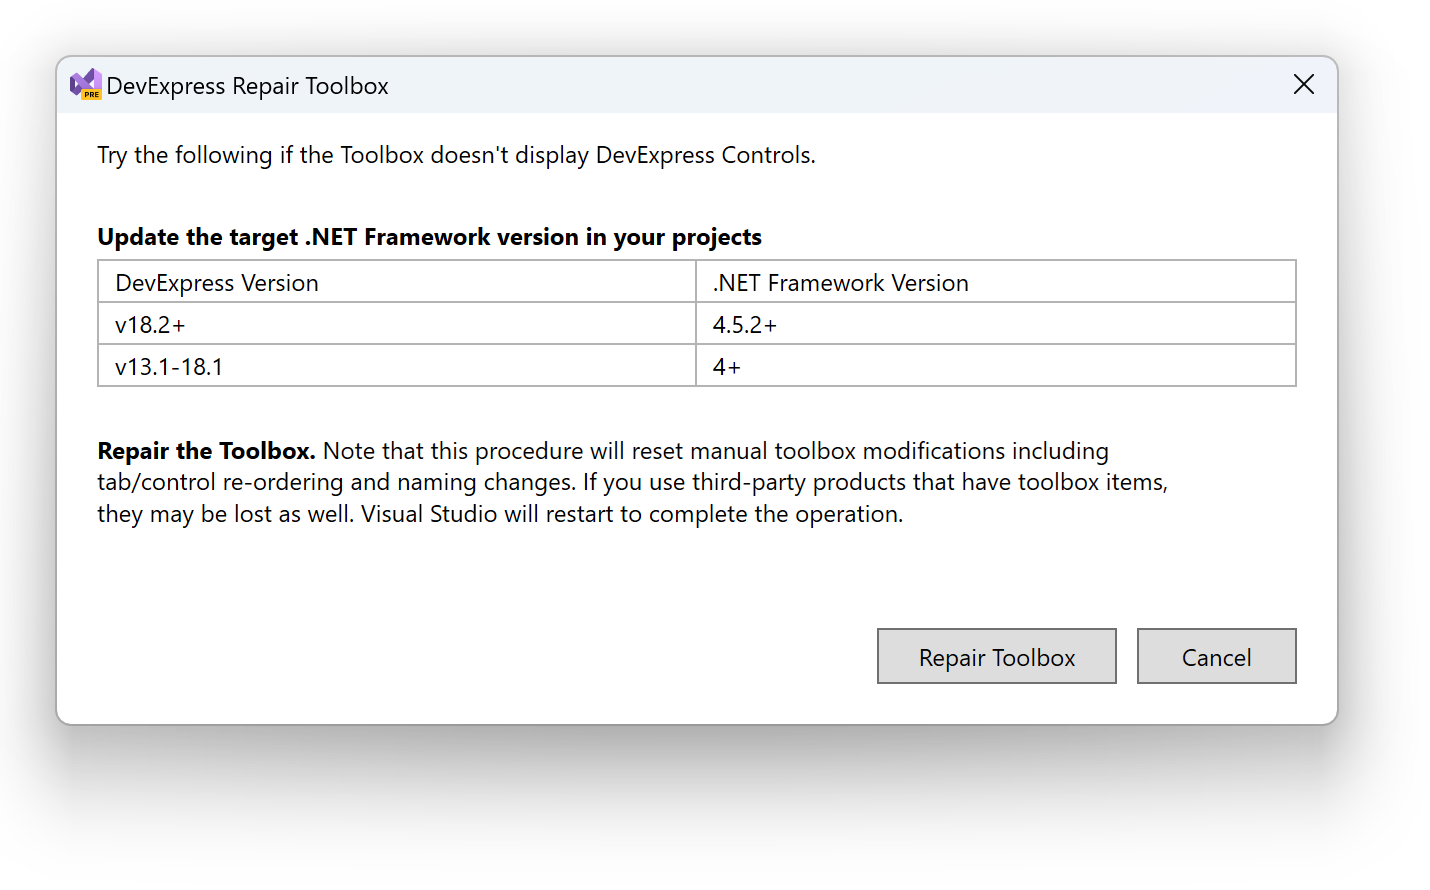This screenshot has height=890, width=1430.
Task: Close the DevExpress Repair Toolbox dialog
Action: [x=1303, y=85]
